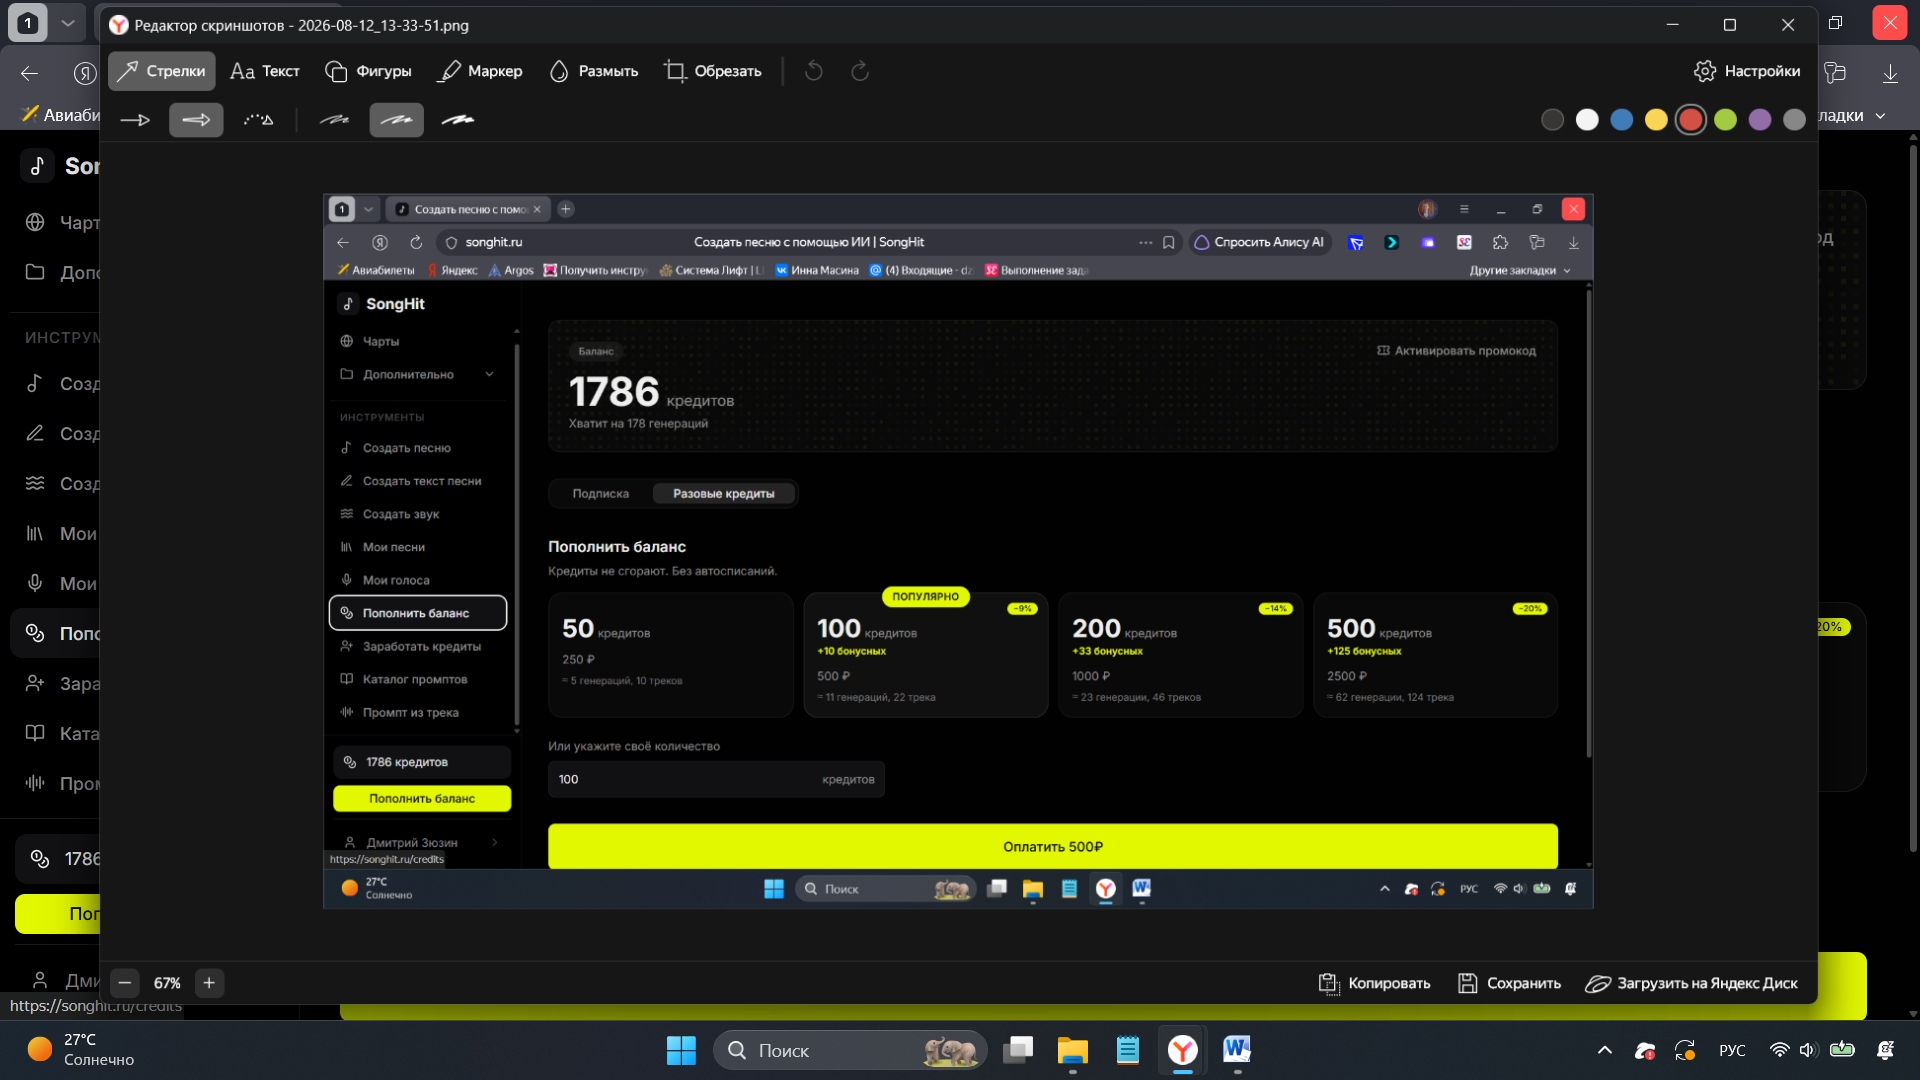Activate the Размыть blur tool
This screenshot has width=1920, height=1080.
594,71
